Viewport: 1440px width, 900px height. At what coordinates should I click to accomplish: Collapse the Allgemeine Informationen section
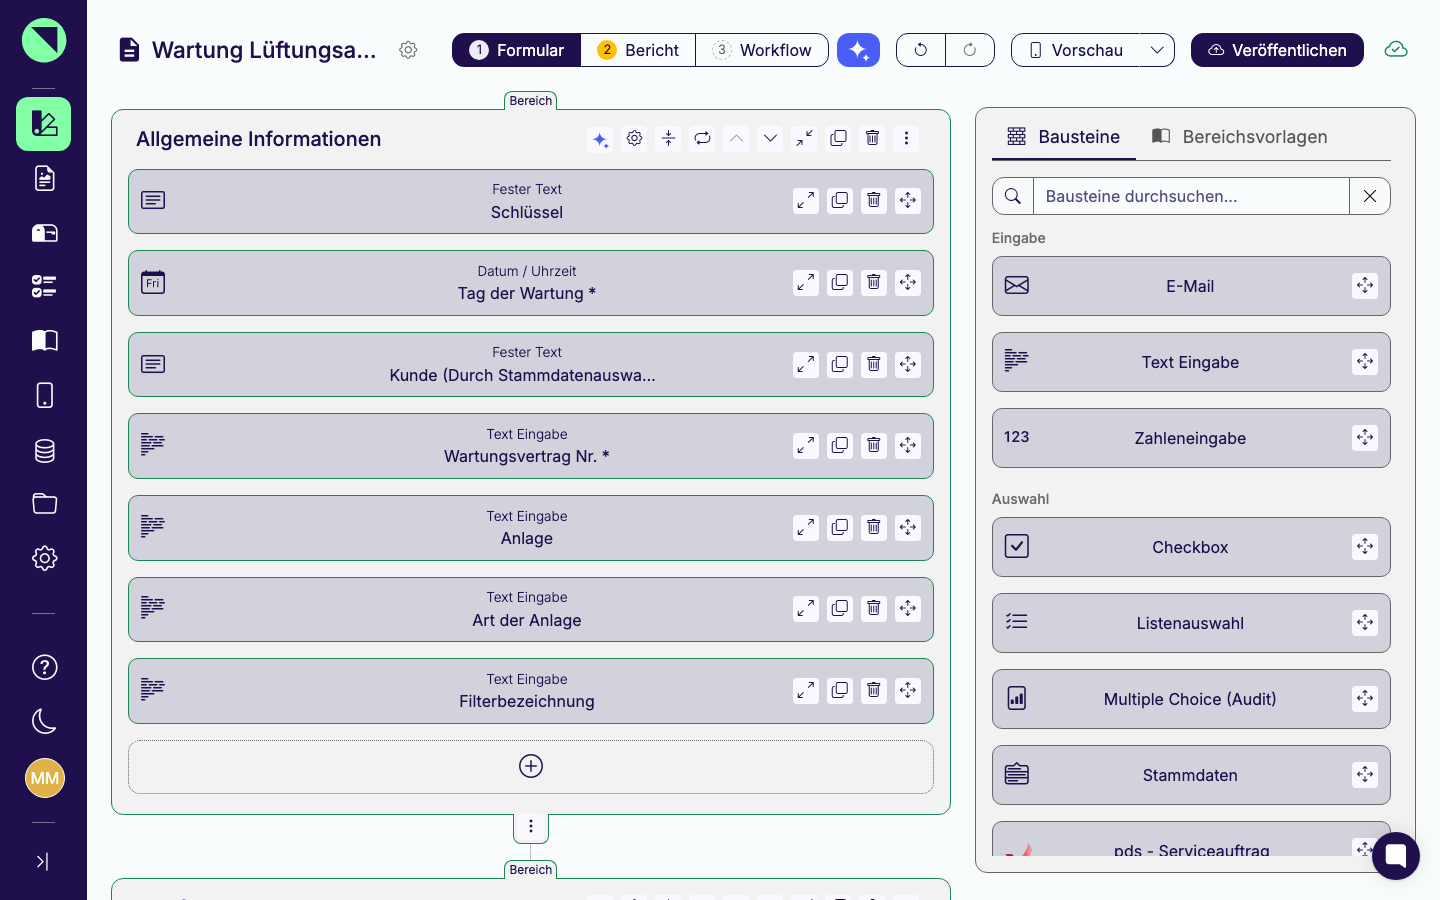point(804,138)
